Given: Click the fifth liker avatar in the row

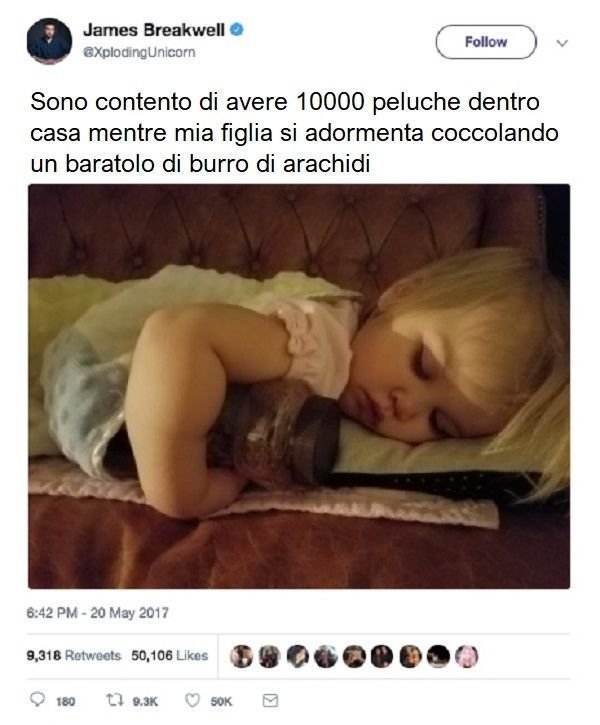Looking at the screenshot, I should tap(354, 656).
